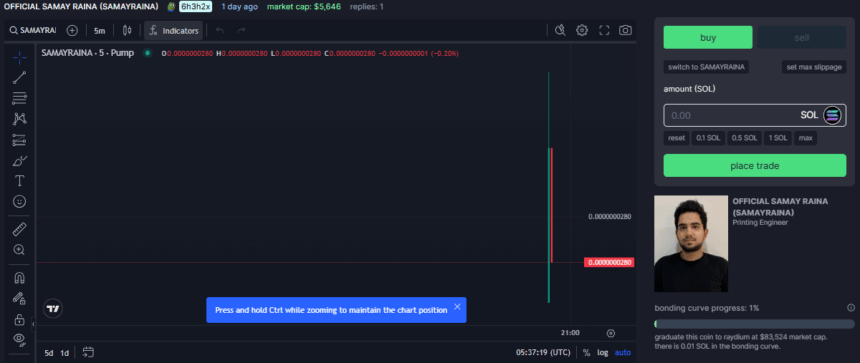Focus the amount (SOL) input field
Viewport: 860px width, 363px height.
[x=755, y=116]
